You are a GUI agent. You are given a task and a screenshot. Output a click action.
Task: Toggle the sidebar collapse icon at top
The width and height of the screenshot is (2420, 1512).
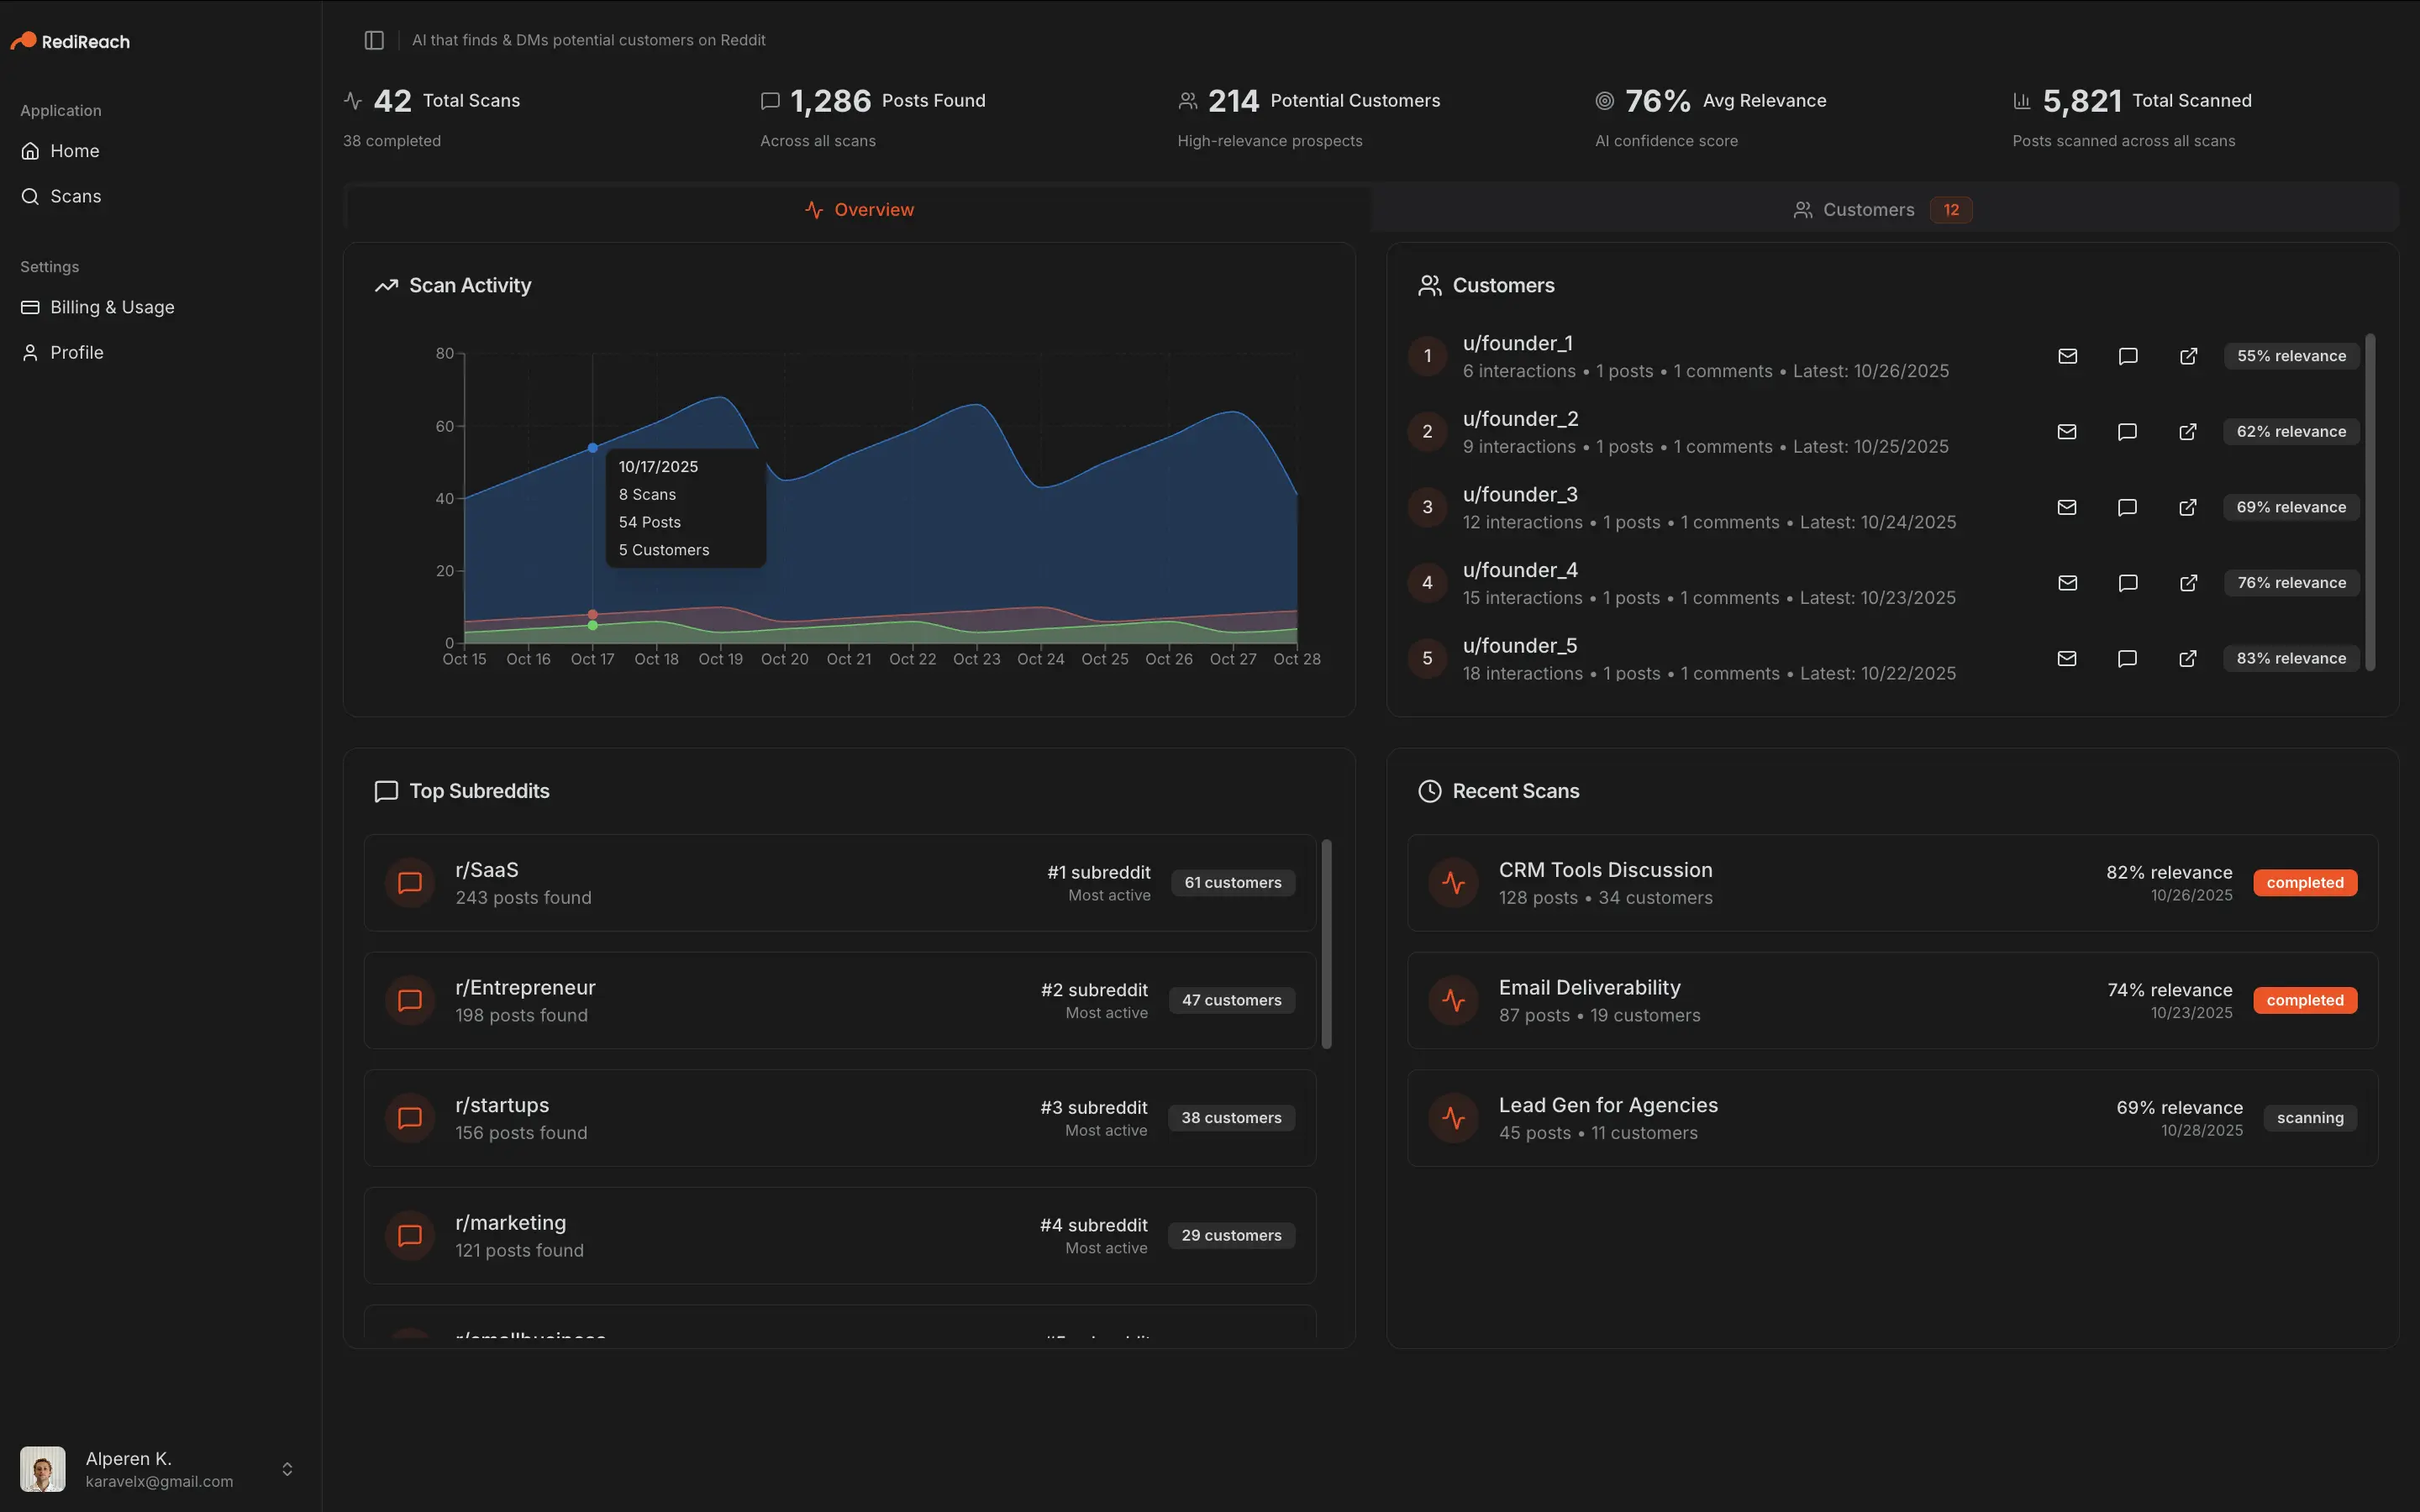point(374,40)
